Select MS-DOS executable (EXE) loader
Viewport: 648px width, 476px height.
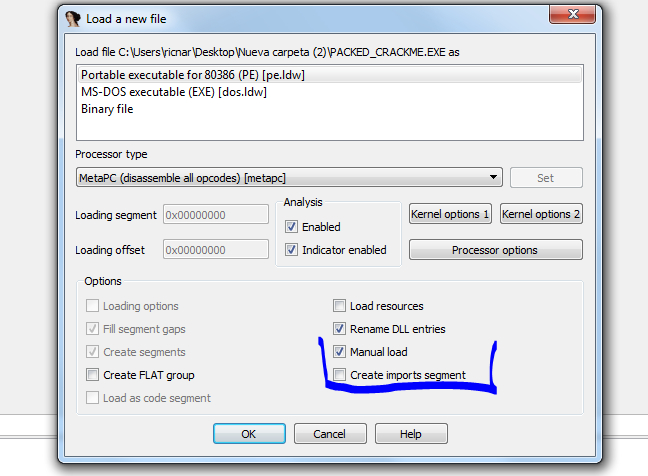click(173, 92)
